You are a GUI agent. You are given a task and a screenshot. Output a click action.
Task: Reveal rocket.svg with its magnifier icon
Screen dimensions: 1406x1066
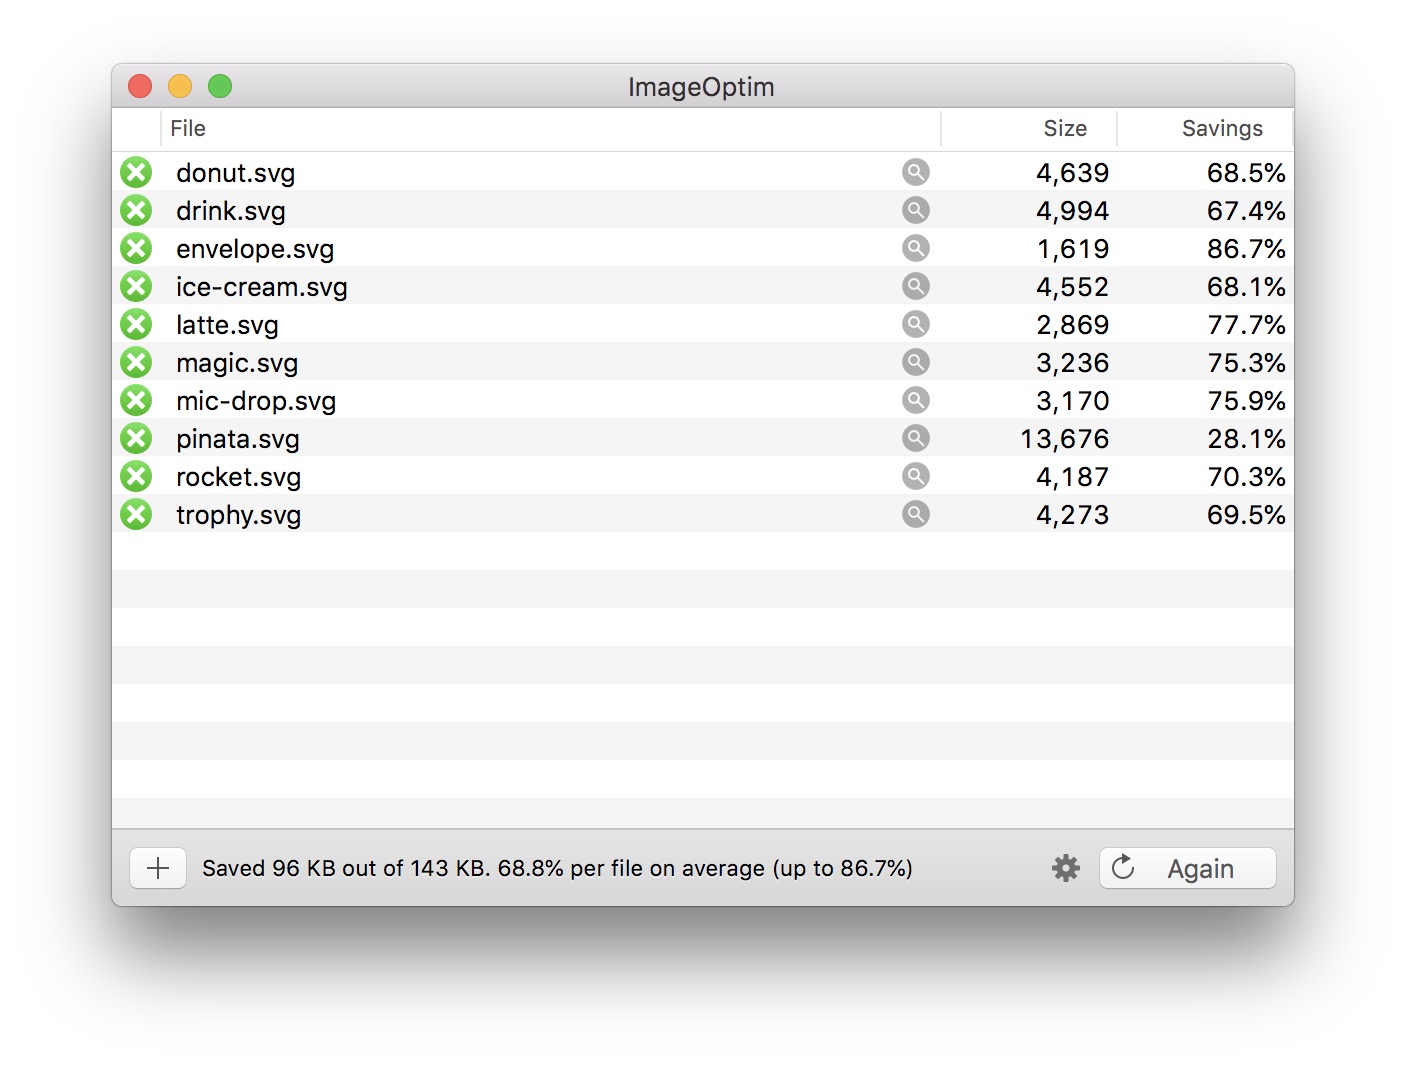click(x=915, y=476)
